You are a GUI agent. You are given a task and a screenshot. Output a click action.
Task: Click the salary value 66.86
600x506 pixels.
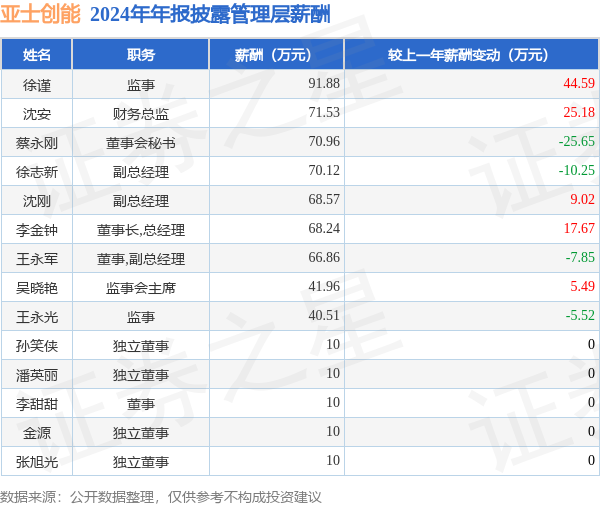pos(324,258)
